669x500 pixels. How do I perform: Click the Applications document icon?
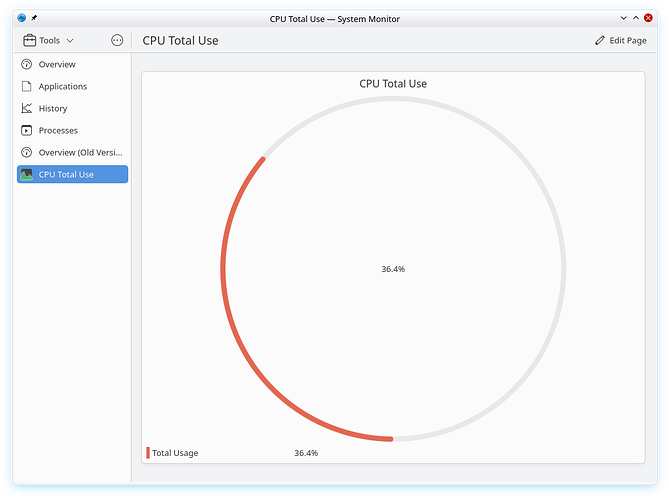pyautogui.click(x=27, y=86)
